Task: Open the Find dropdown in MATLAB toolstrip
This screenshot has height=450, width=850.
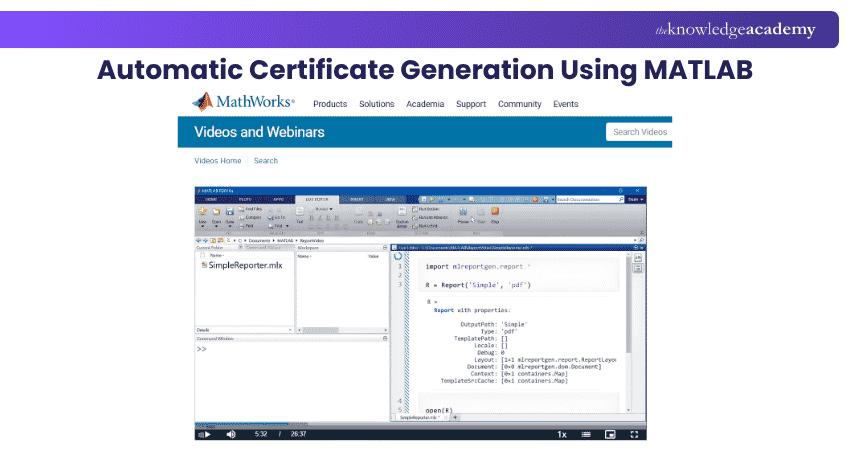Action: 278,226
